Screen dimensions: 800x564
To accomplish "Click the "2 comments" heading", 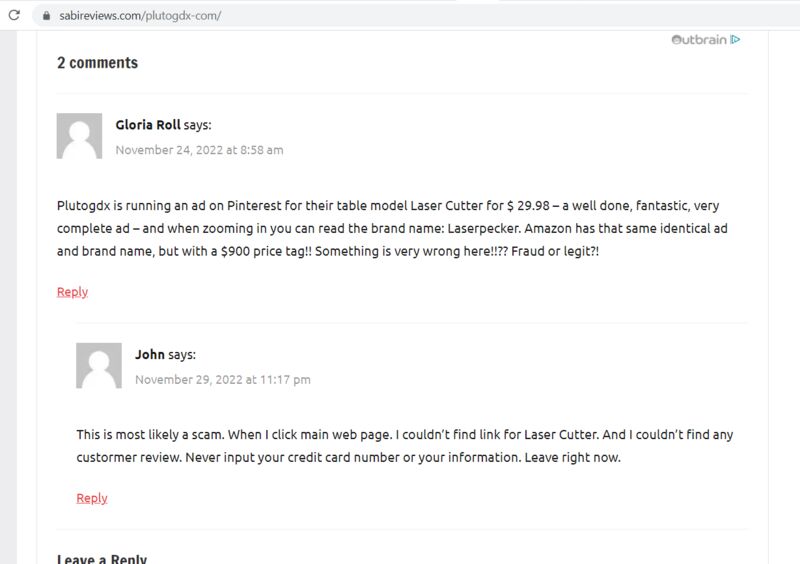I will tap(97, 63).
